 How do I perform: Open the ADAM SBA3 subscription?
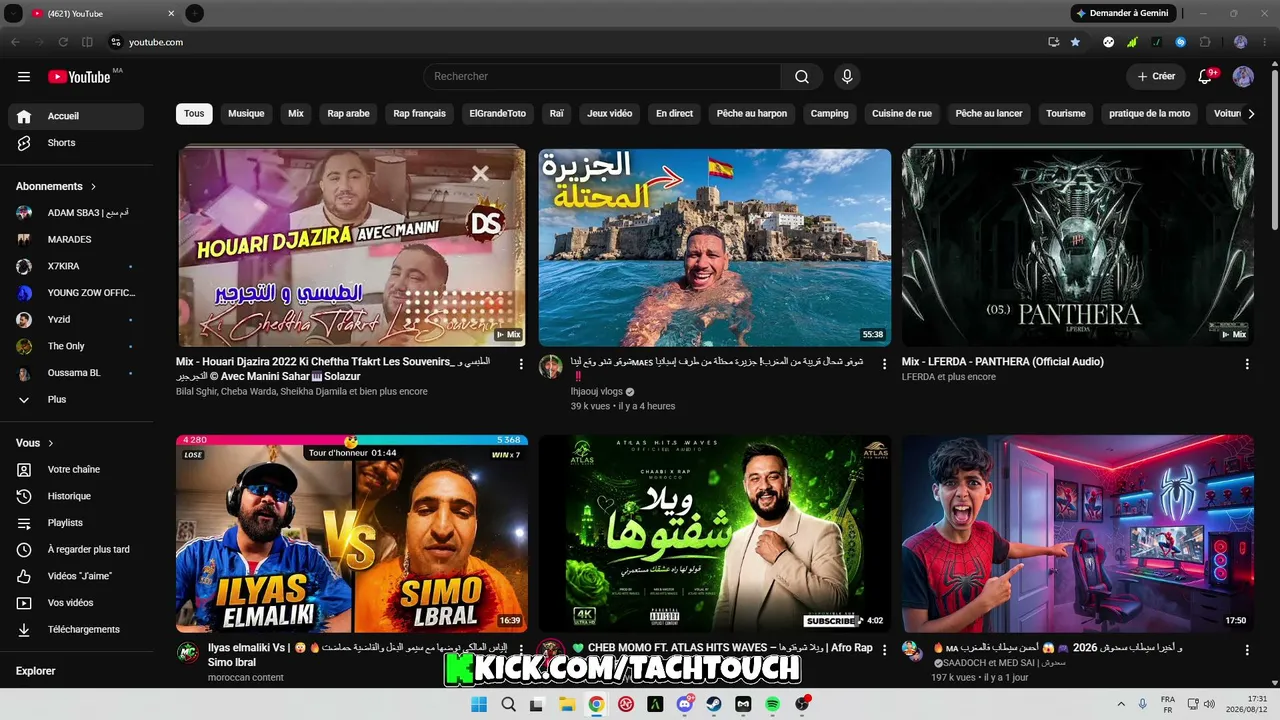(76, 213)
